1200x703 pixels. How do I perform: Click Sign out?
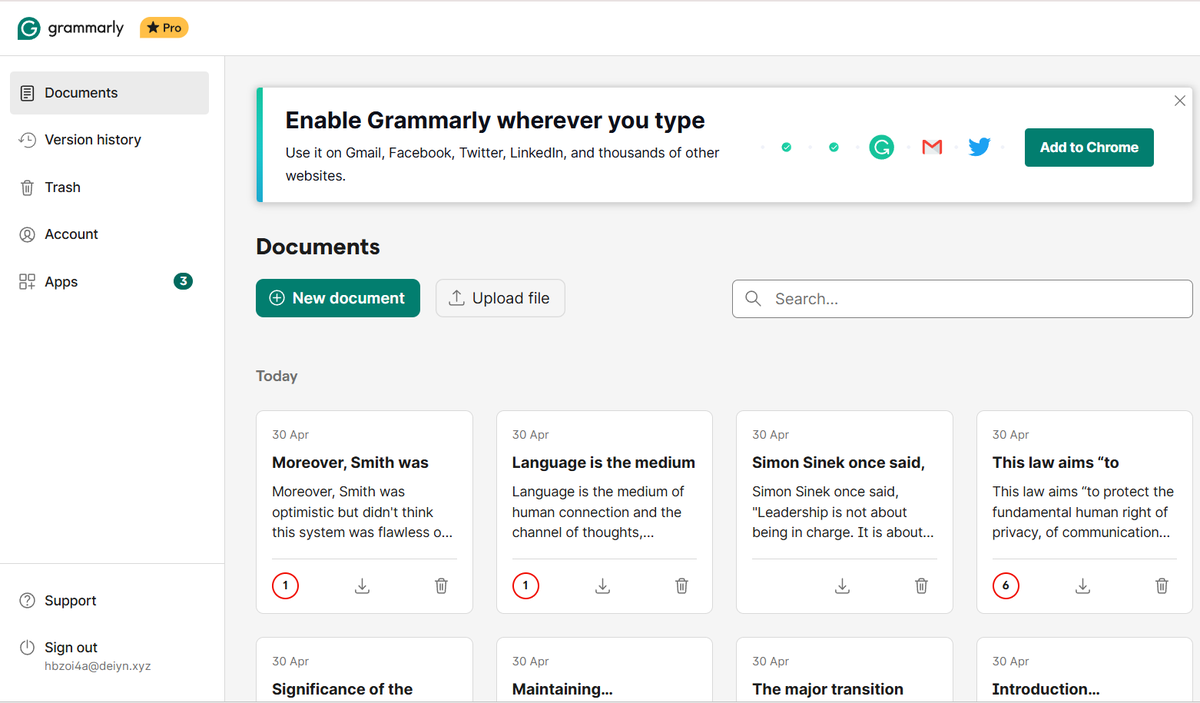71,647
